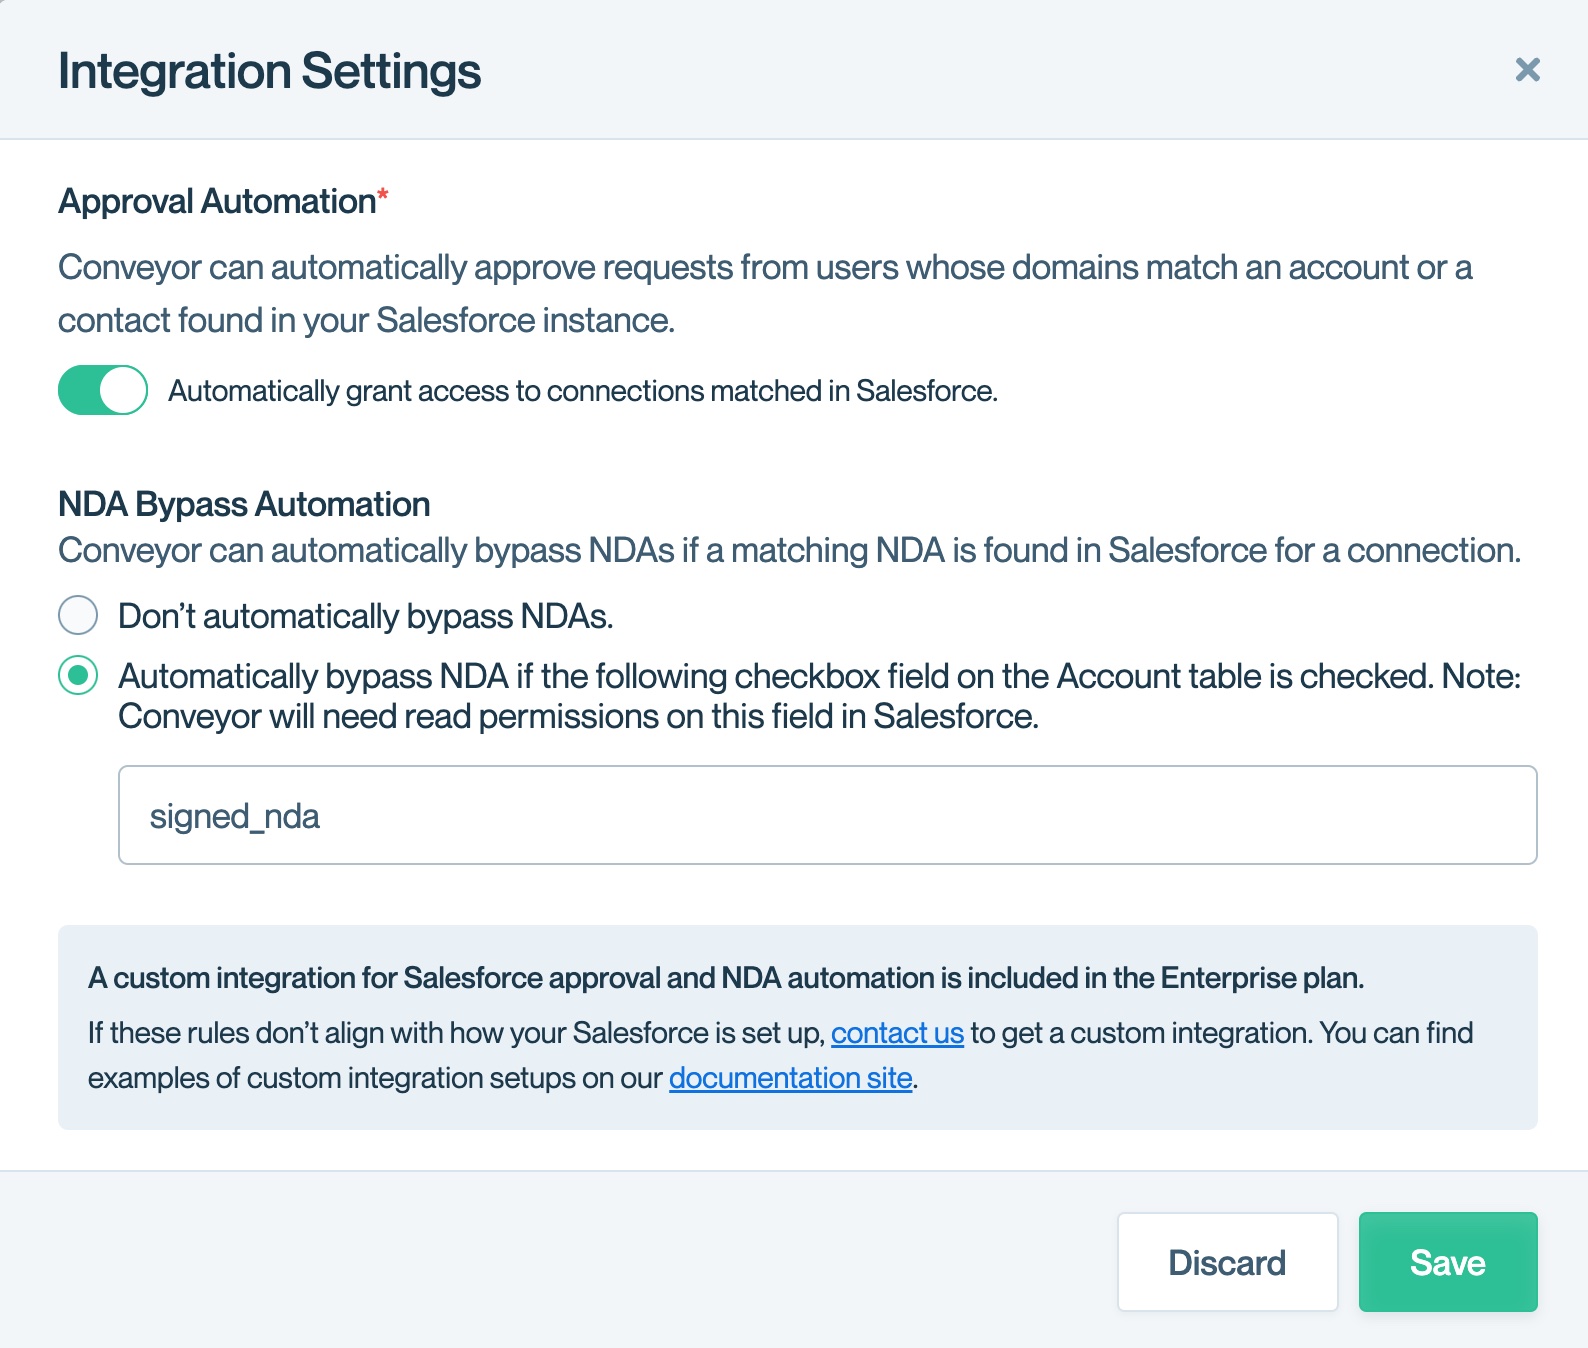
Task: Click the signed_nda field name input
Action: click(x=827, y=815)
